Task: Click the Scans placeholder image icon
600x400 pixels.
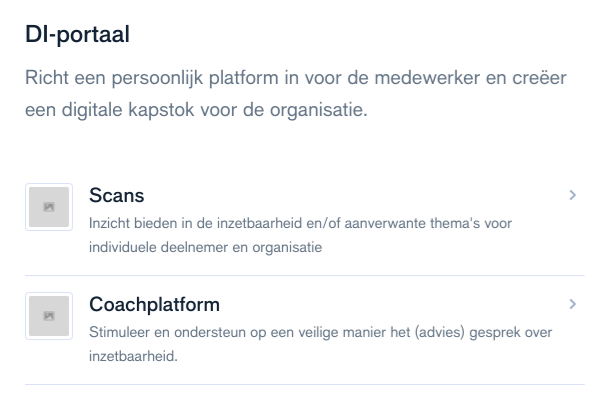Action: 49,207
